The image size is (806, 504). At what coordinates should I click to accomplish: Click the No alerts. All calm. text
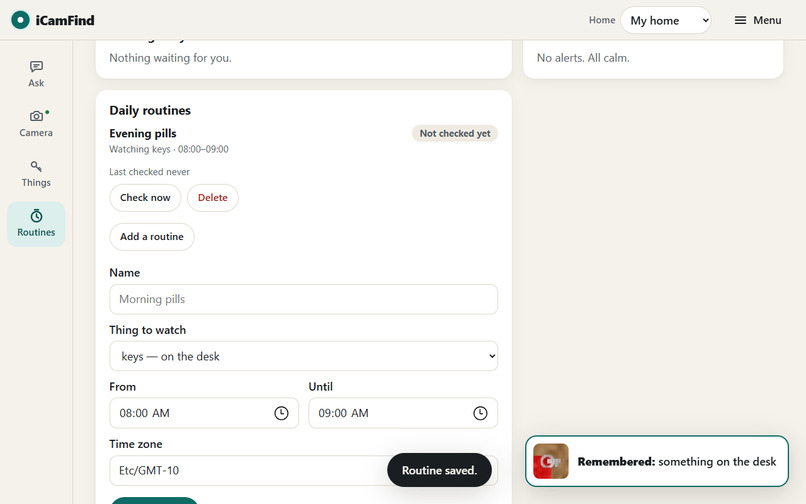tap(583, 58)
